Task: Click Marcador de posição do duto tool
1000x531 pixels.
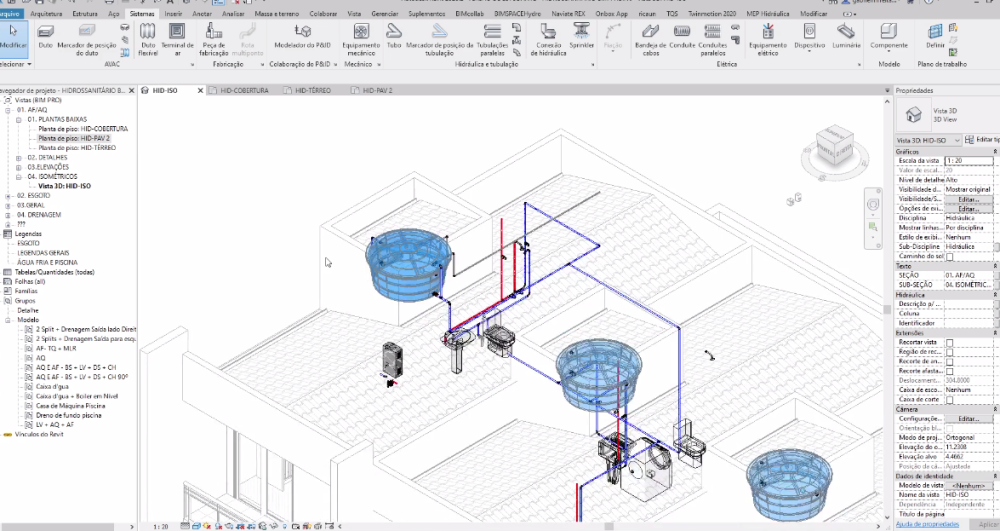Action: pos(87,40)
